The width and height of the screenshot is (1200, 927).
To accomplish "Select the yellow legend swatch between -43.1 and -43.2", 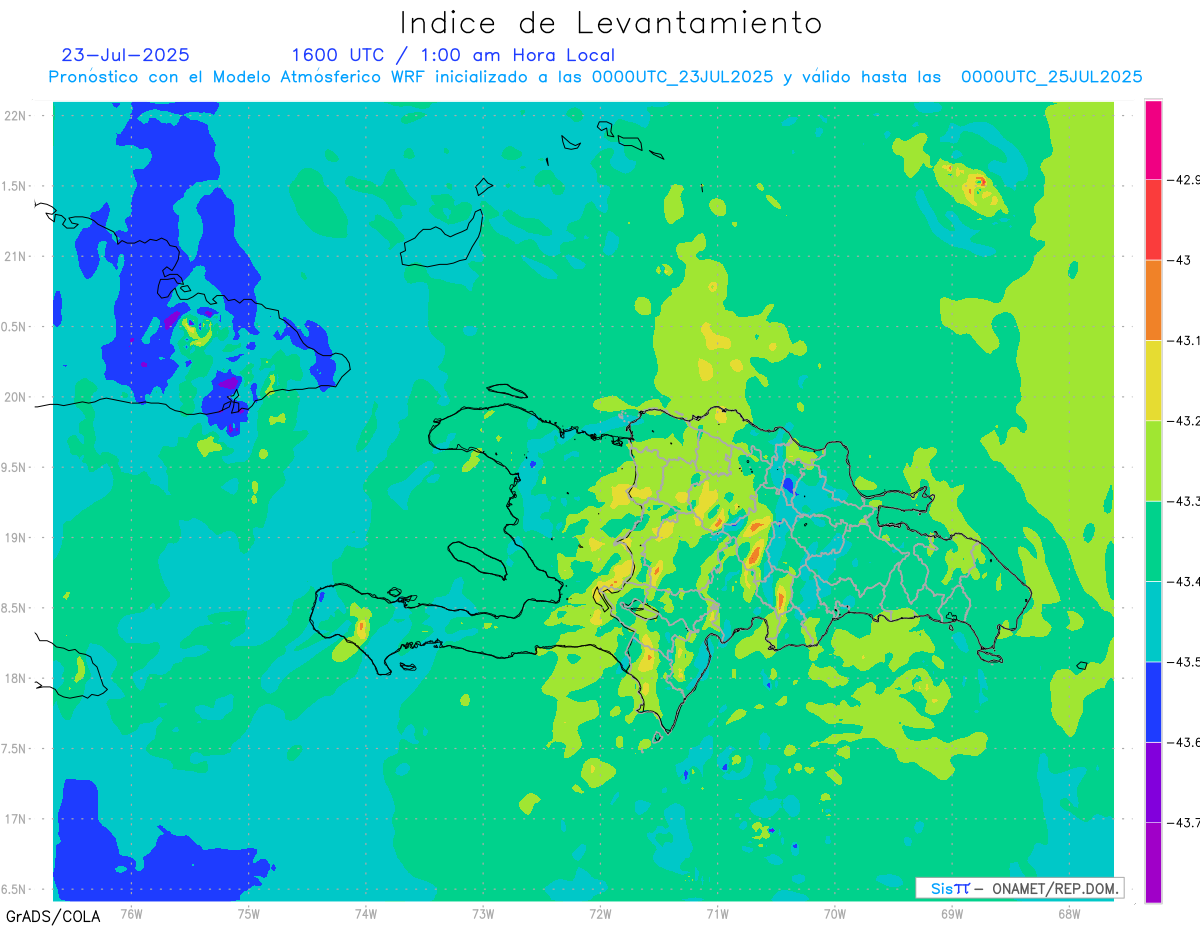I will [x=1153, y=380].
